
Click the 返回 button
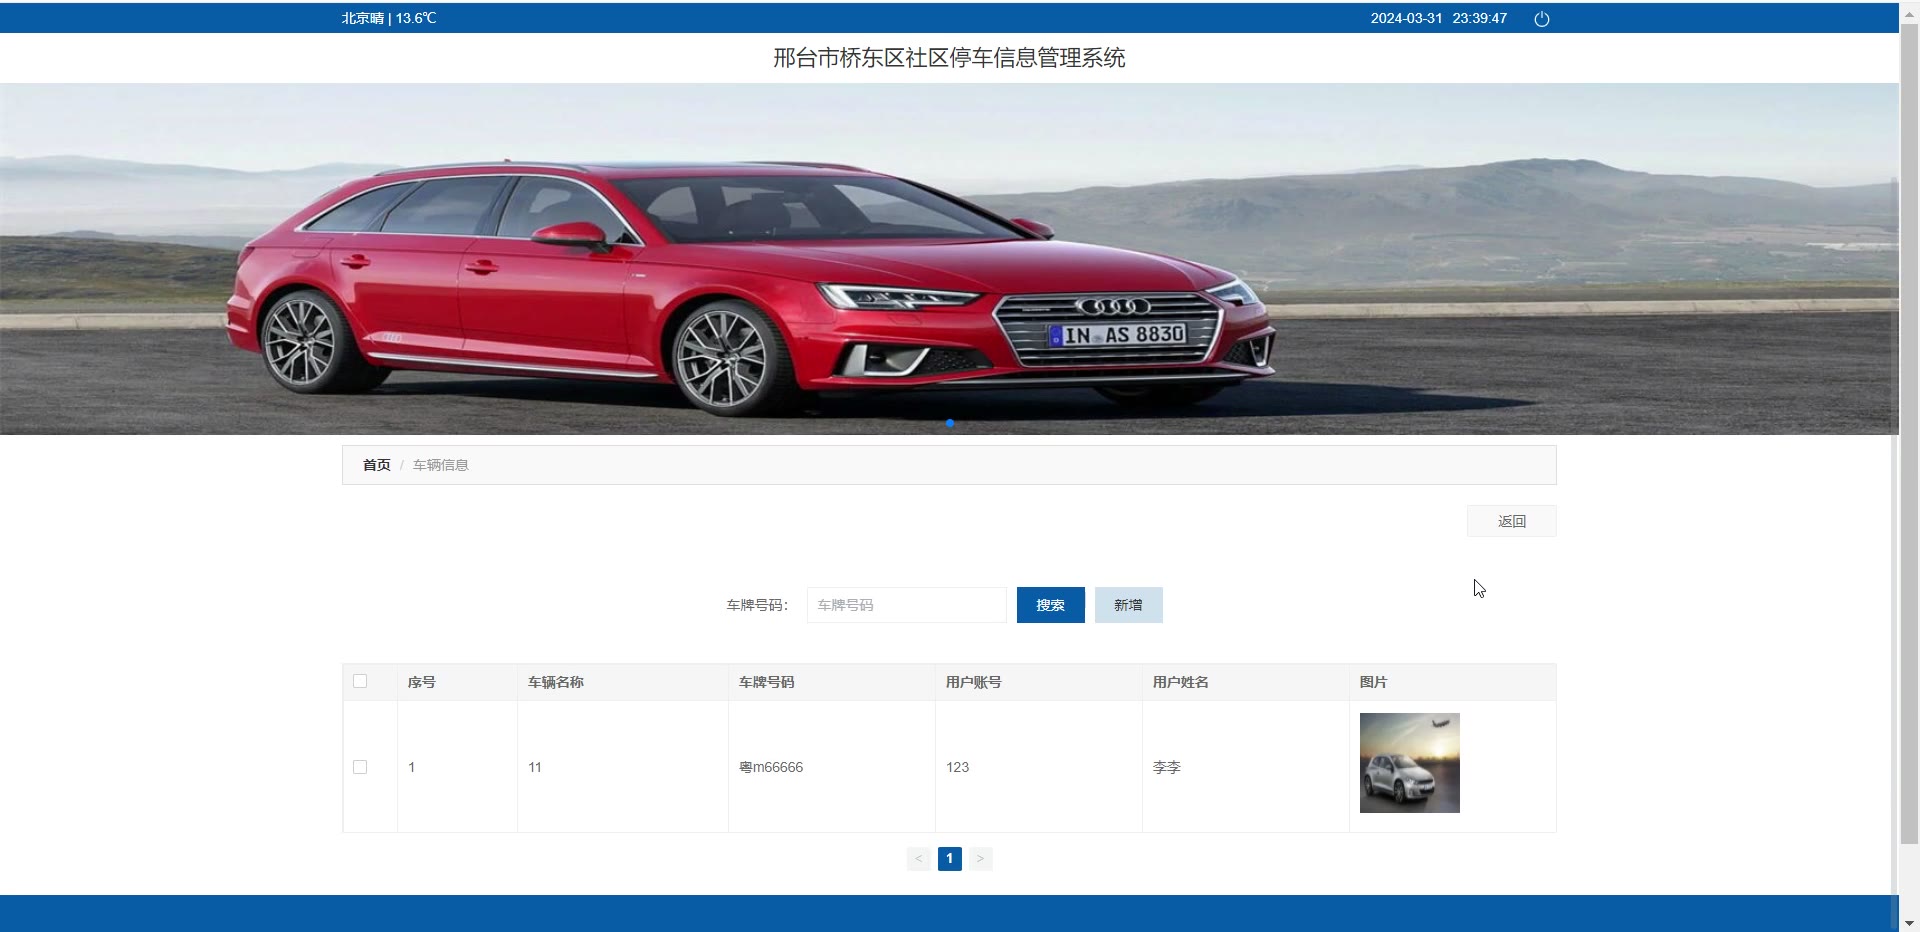(1511, 521)
